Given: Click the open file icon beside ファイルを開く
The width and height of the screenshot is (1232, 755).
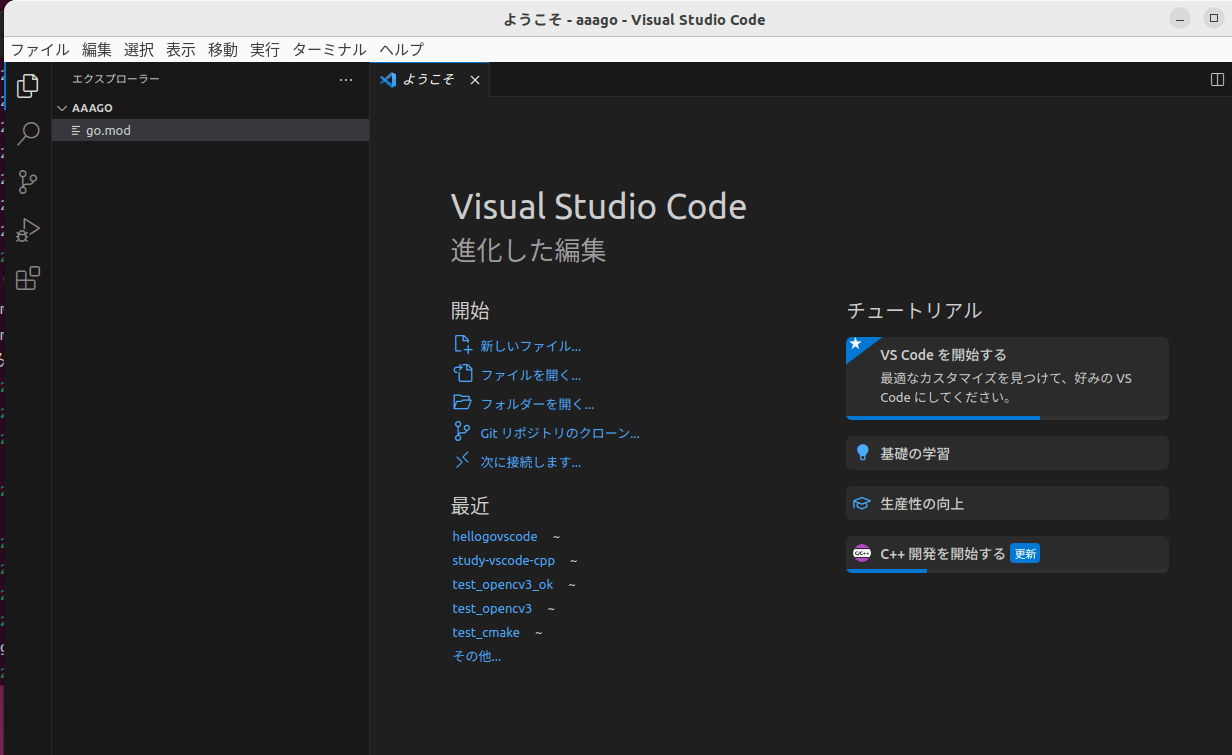Looking at the screenshot, I should pyautogui.click(x=462, y=373).
